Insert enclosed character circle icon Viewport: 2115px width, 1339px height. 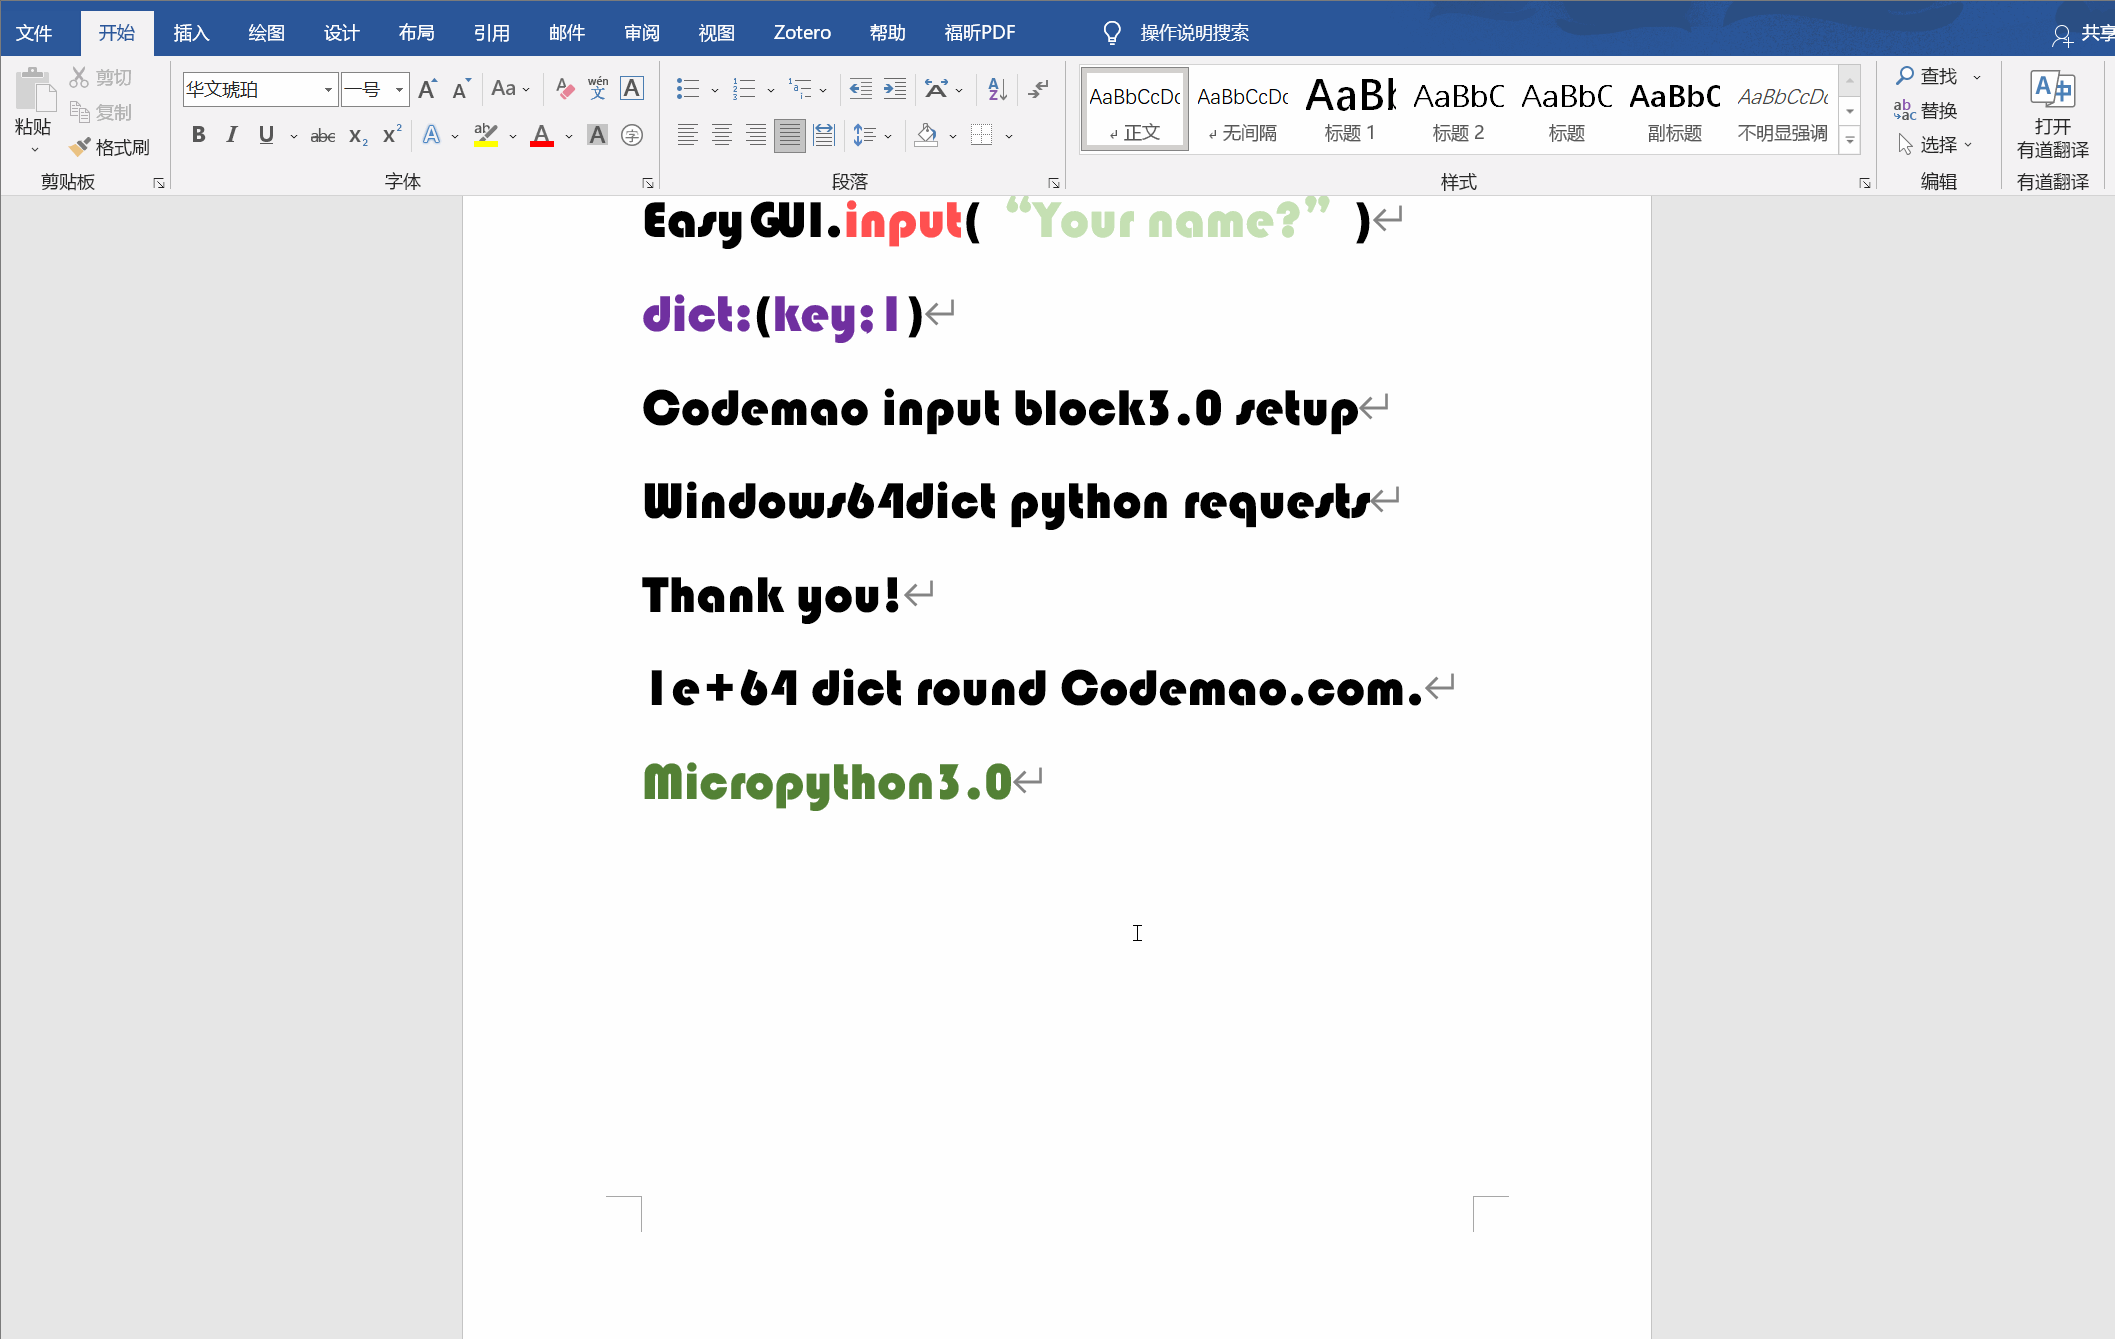[x=632, y=135]
